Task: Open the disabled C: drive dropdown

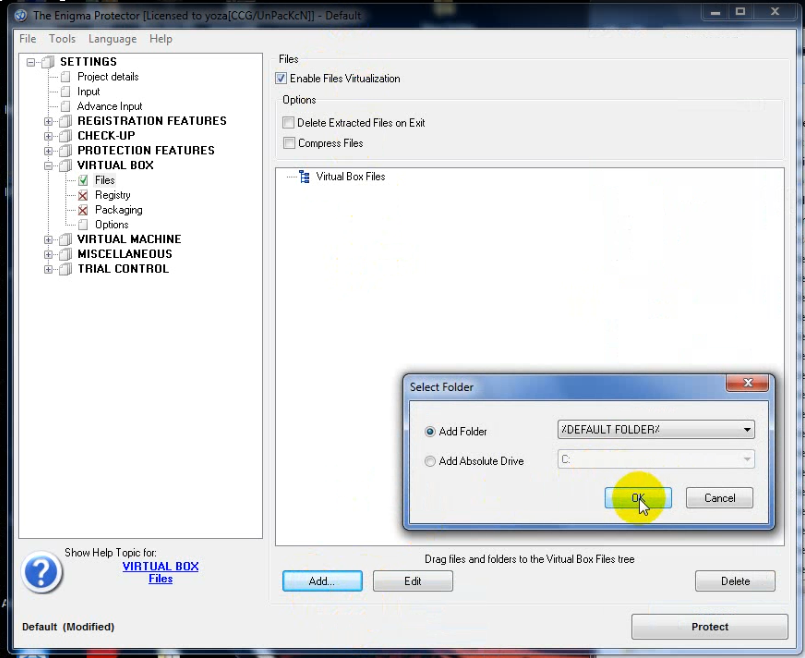Action: click(x=656, y=459)
